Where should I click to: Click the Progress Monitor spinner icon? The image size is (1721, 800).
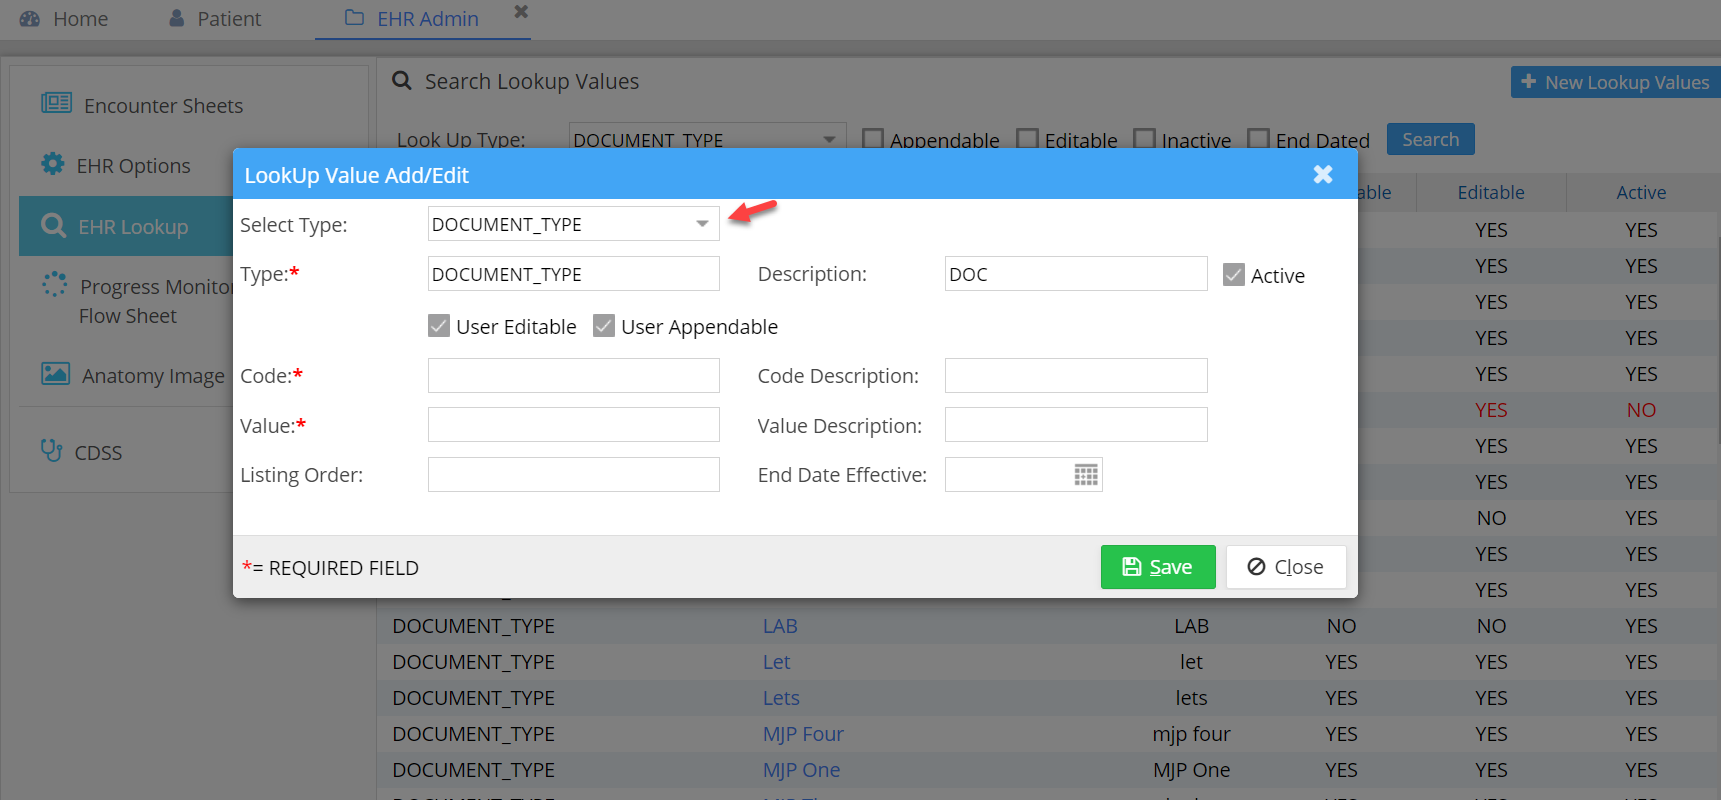[x=54, y=285]
